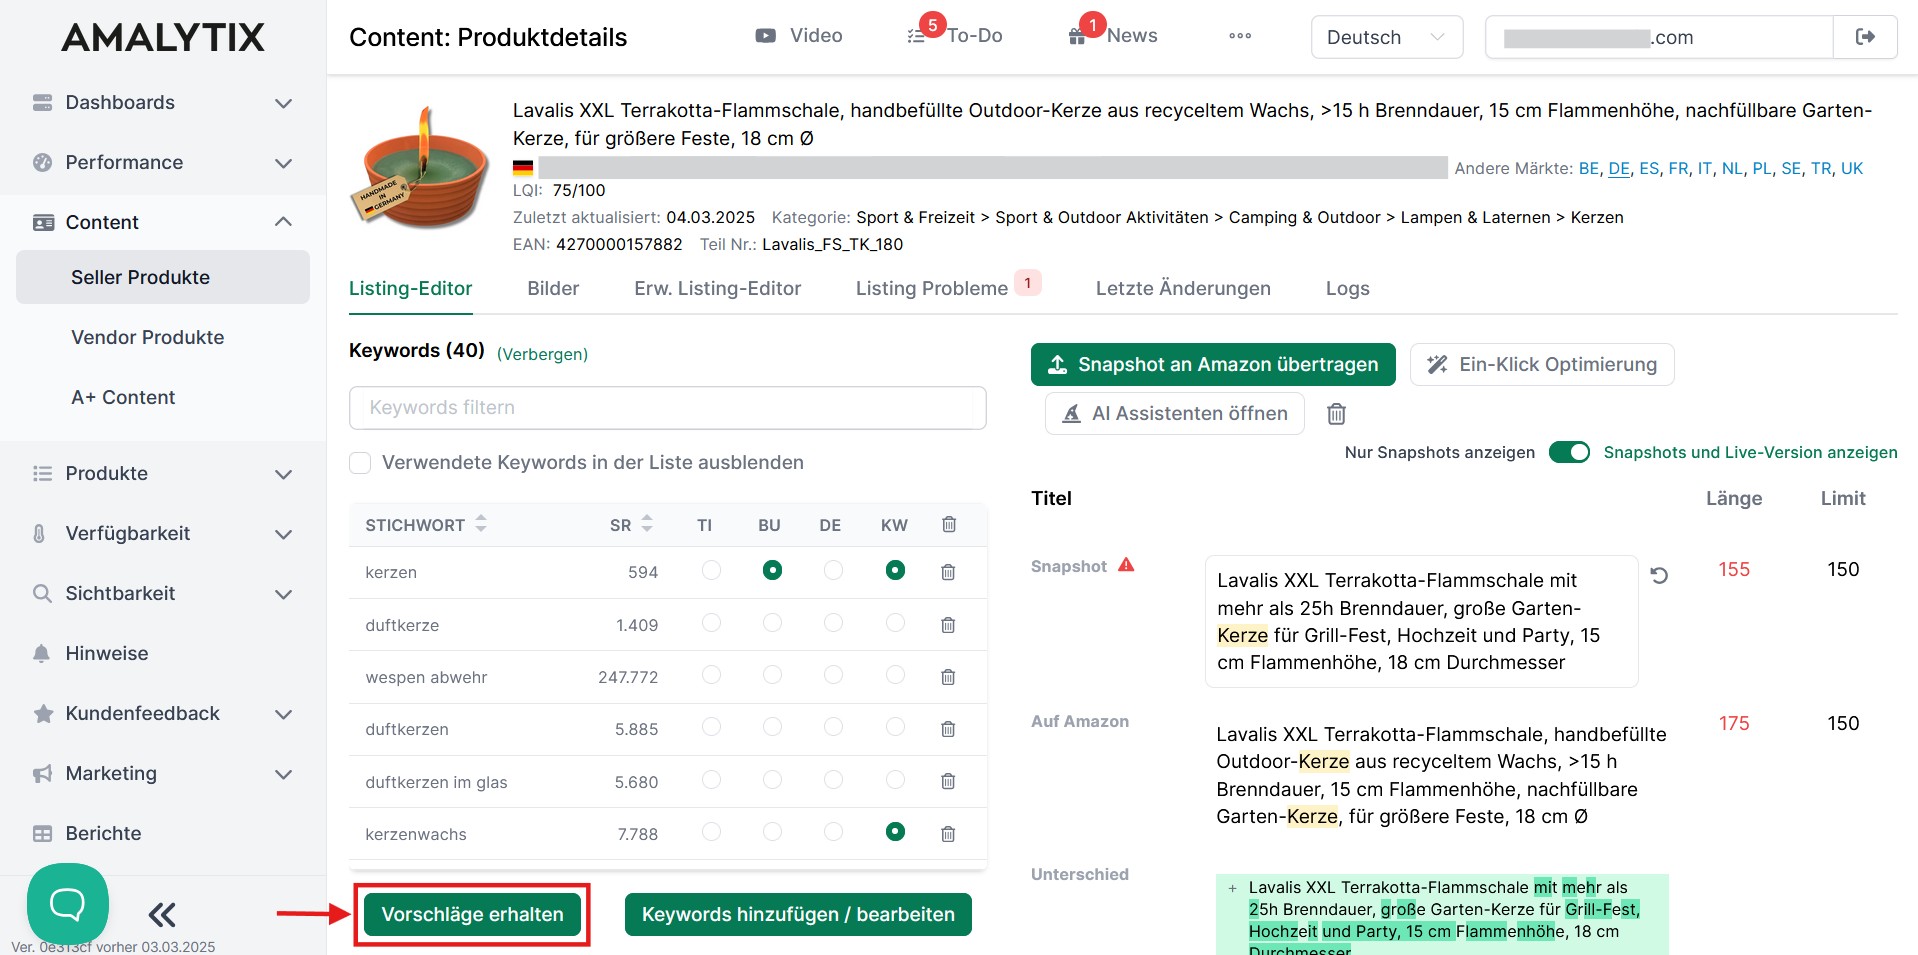Open the Letzte Änderungen tab
Viewport: 1918px width, 955px height.
coord(1183,288)
